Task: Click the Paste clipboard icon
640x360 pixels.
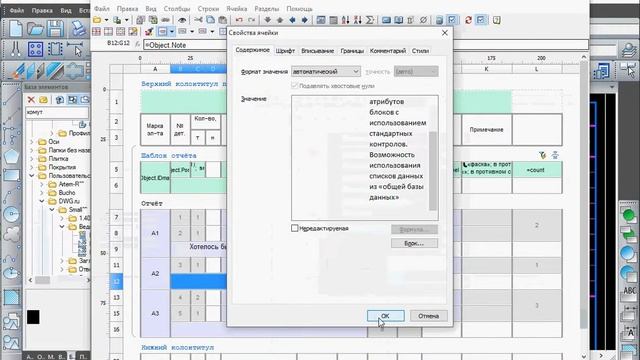Action: point(223,20)
